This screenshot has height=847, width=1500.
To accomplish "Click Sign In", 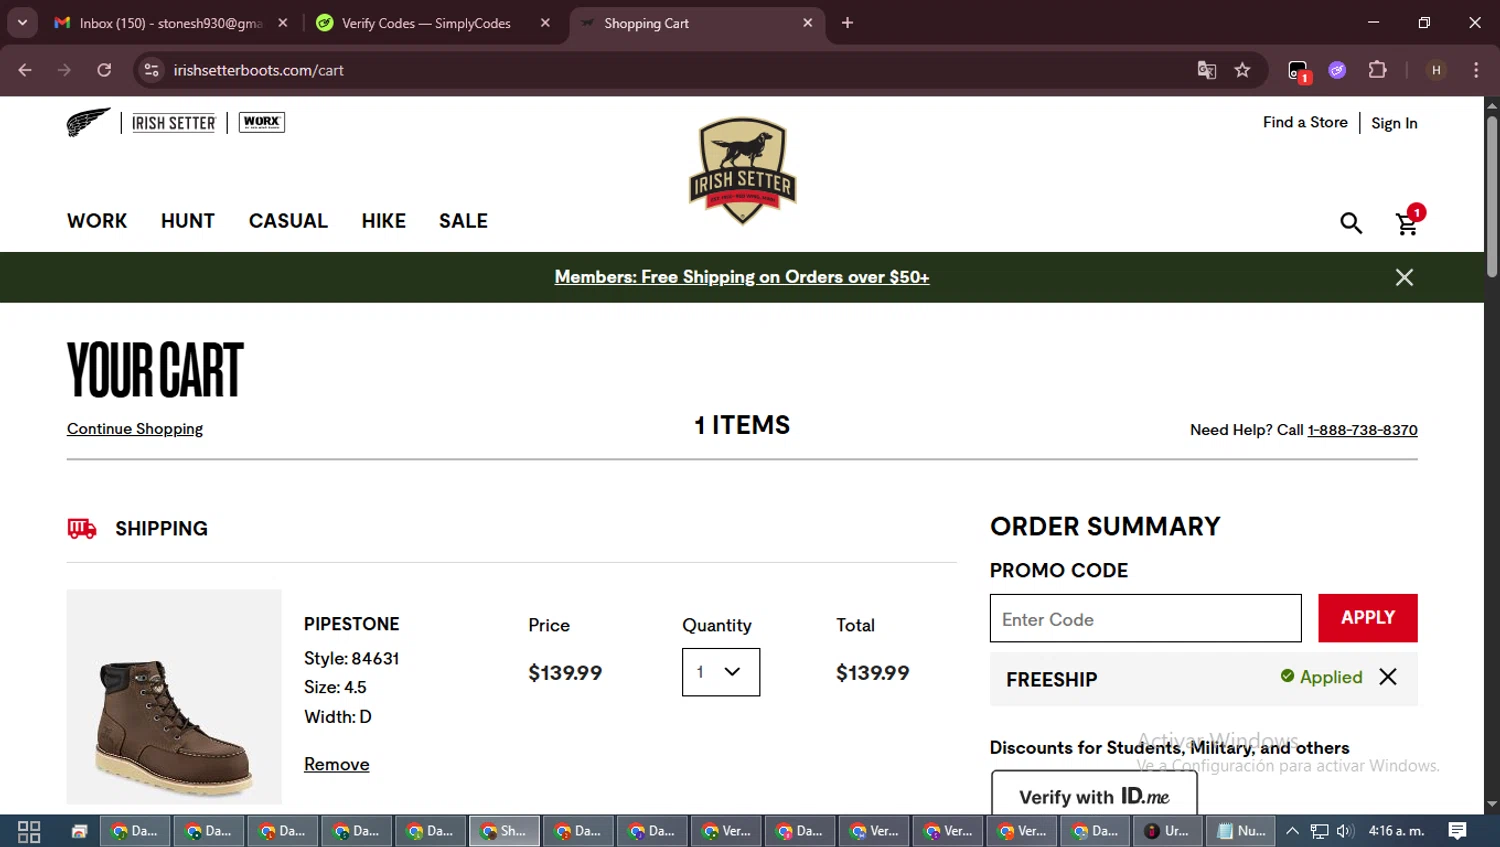I will pos(1394,123).
